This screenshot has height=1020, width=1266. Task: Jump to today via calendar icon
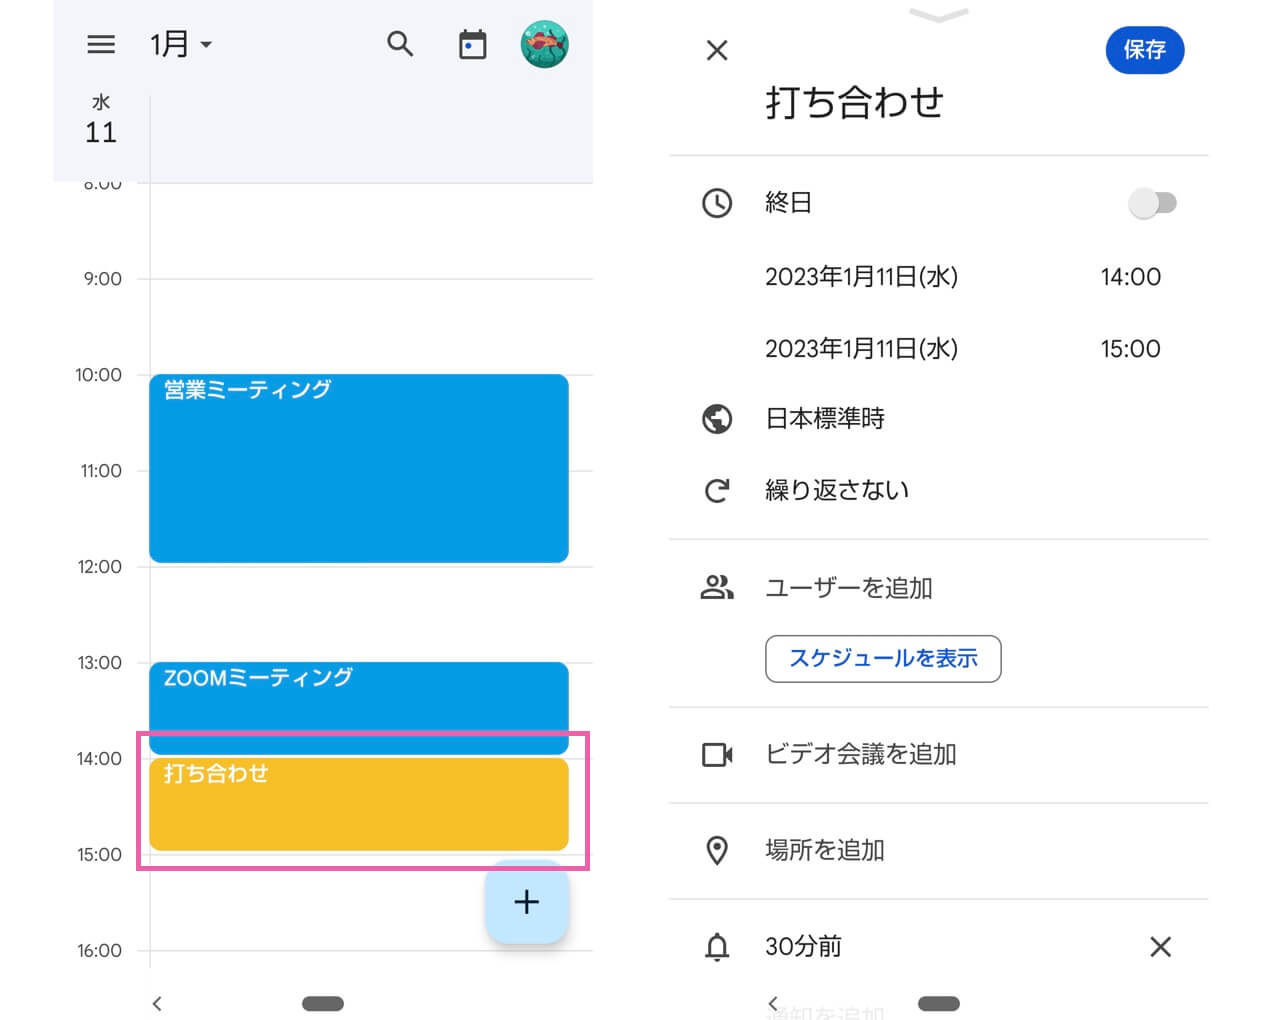pyautogui.click(x=472, y=44)
